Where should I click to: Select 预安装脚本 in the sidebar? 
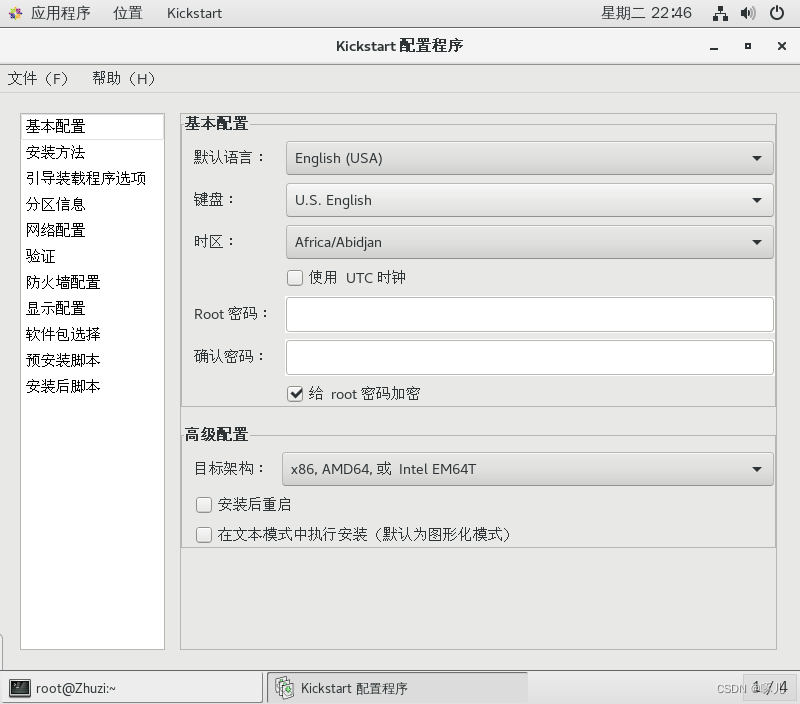click(x=92, y=361)
